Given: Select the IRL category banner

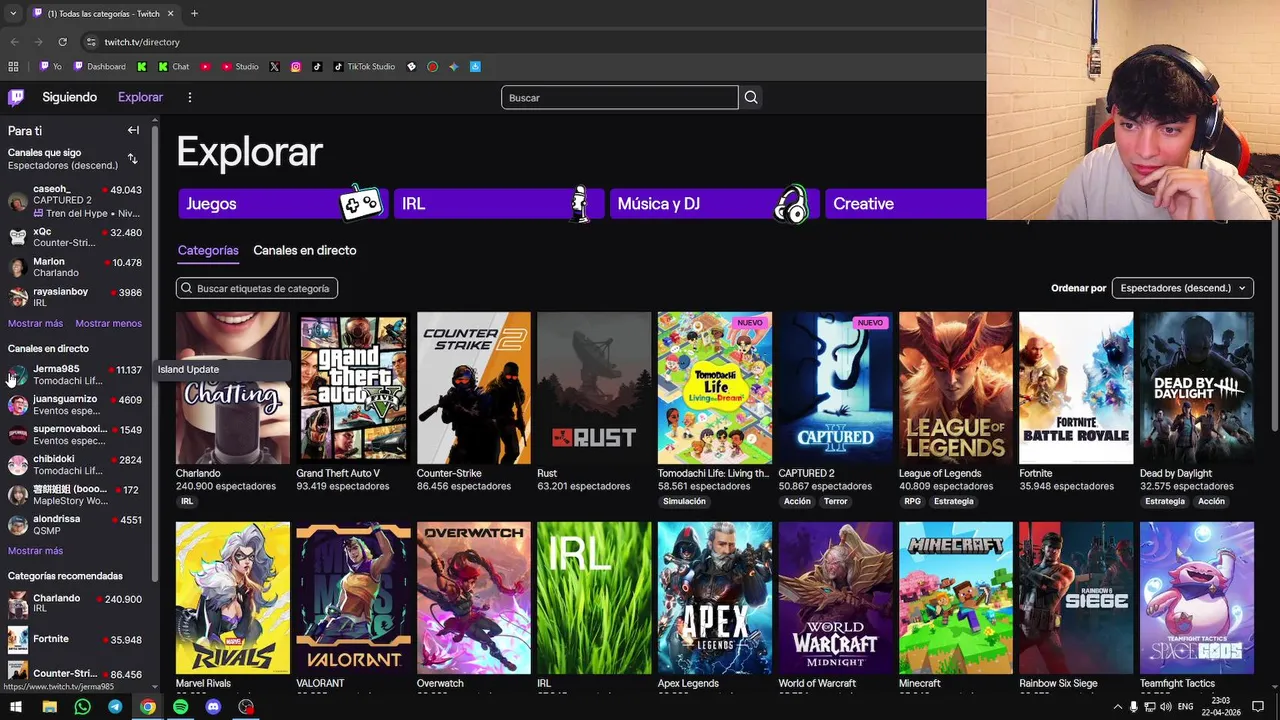Looking at the screenshot, I should [499, 203].
